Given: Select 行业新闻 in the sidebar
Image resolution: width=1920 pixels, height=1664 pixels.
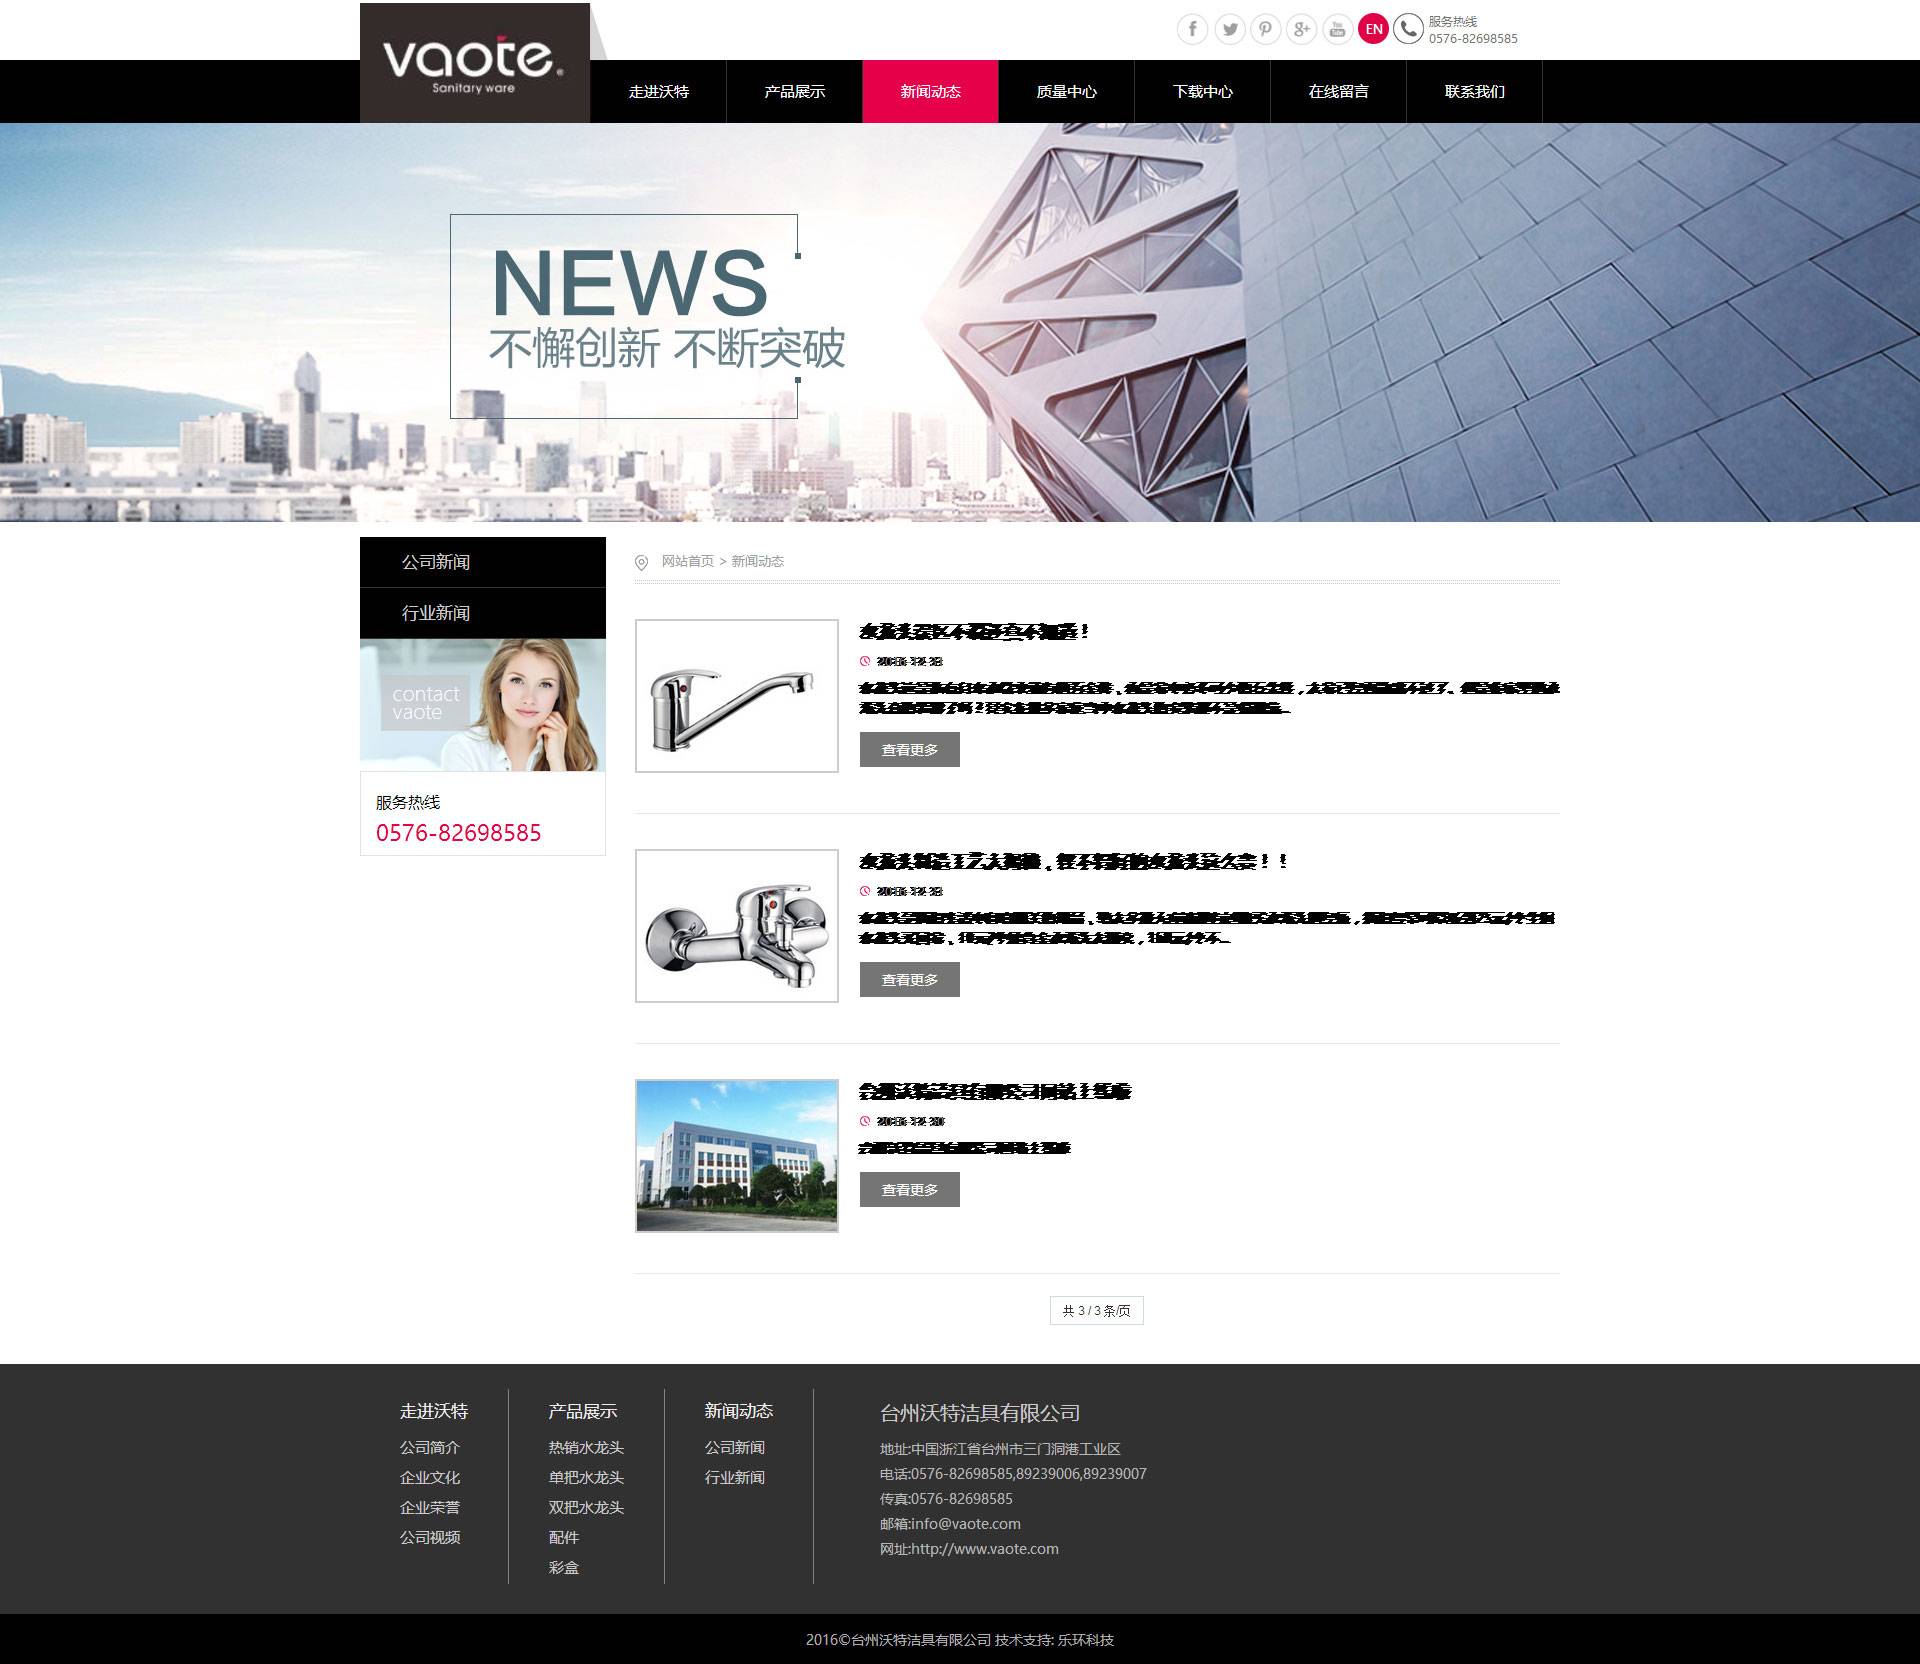Looking at the screenshot, I should pyautogui.click(x=436, y=613).
